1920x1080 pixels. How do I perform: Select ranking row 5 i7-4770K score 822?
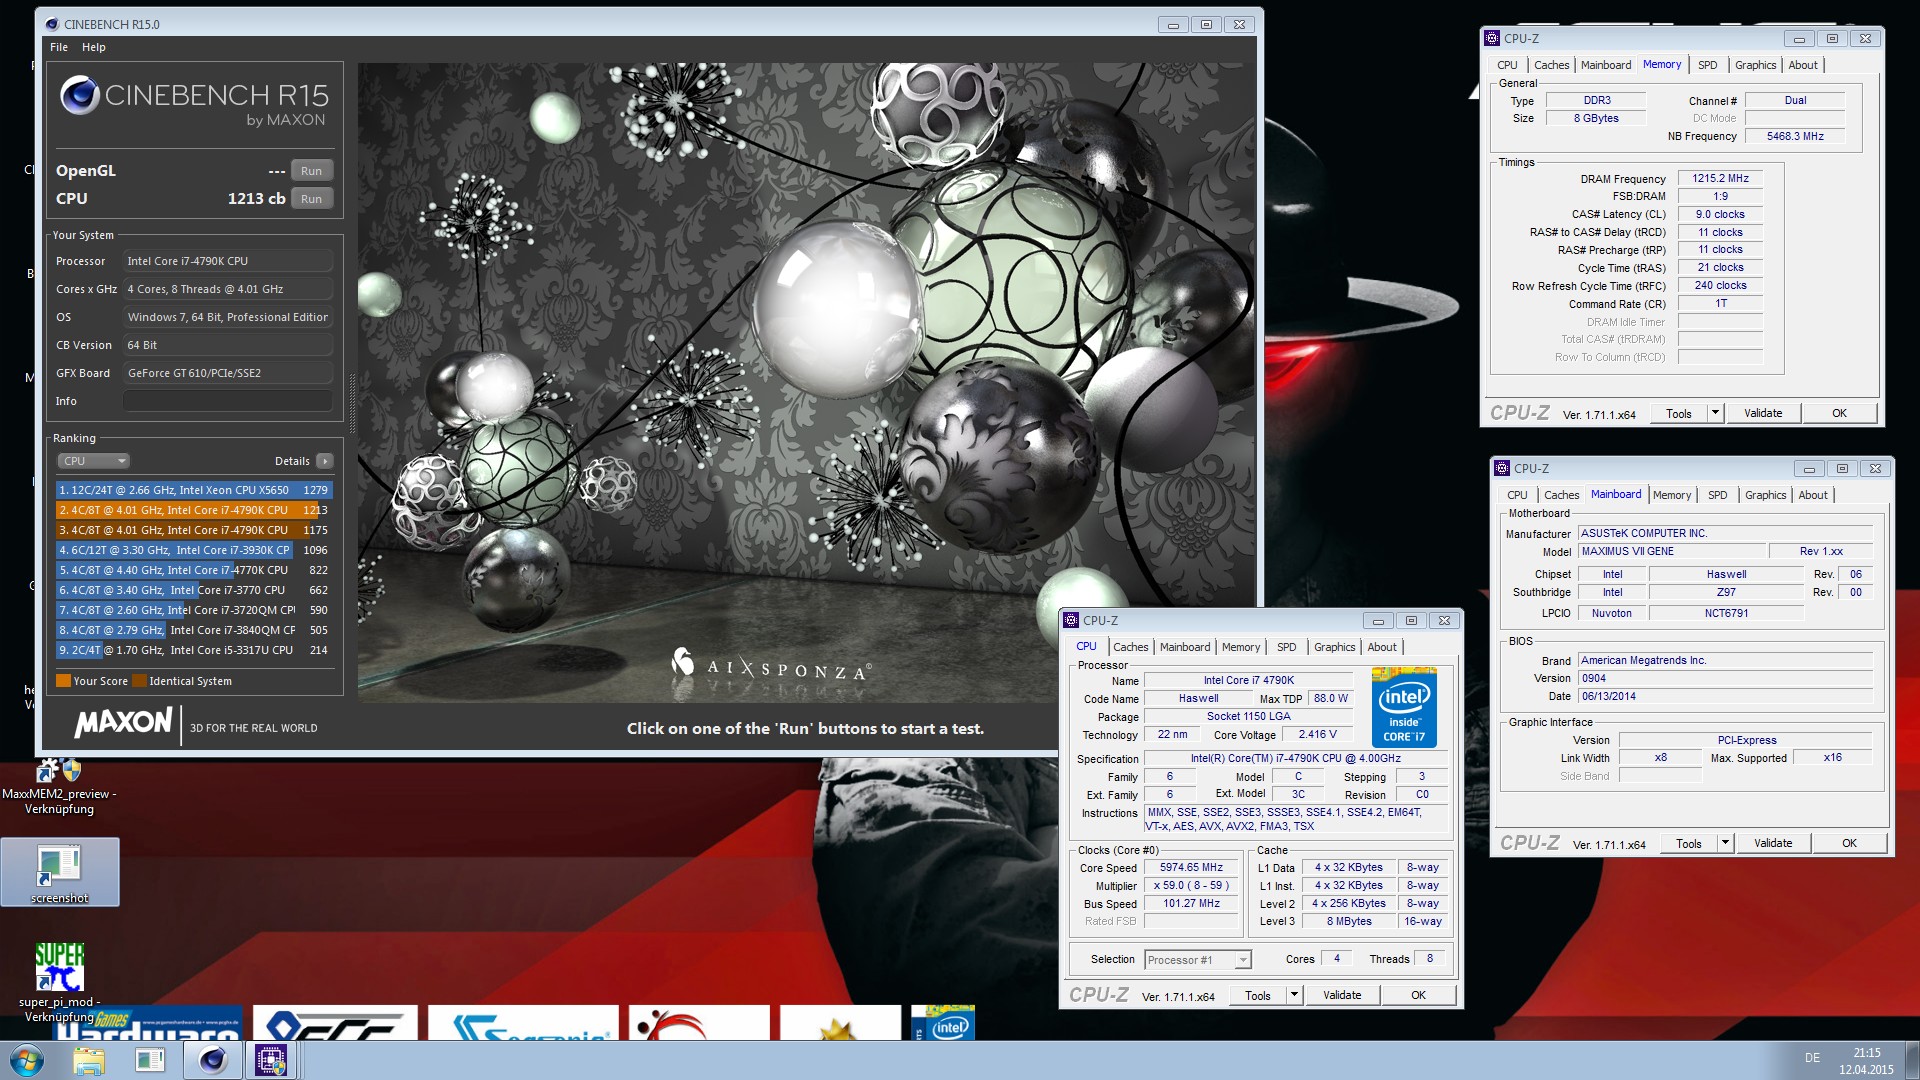194,570
